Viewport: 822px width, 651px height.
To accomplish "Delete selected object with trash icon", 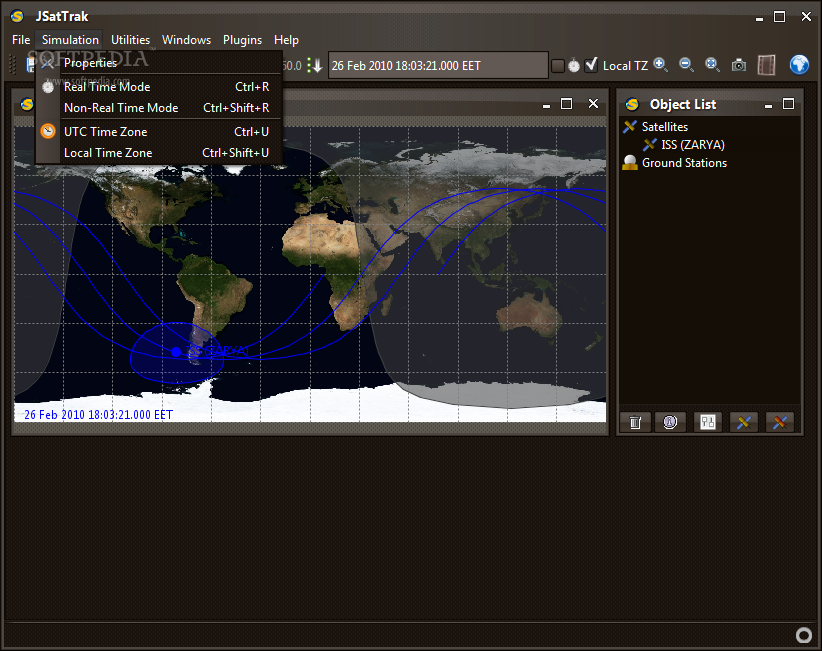I will click(635, 422).
